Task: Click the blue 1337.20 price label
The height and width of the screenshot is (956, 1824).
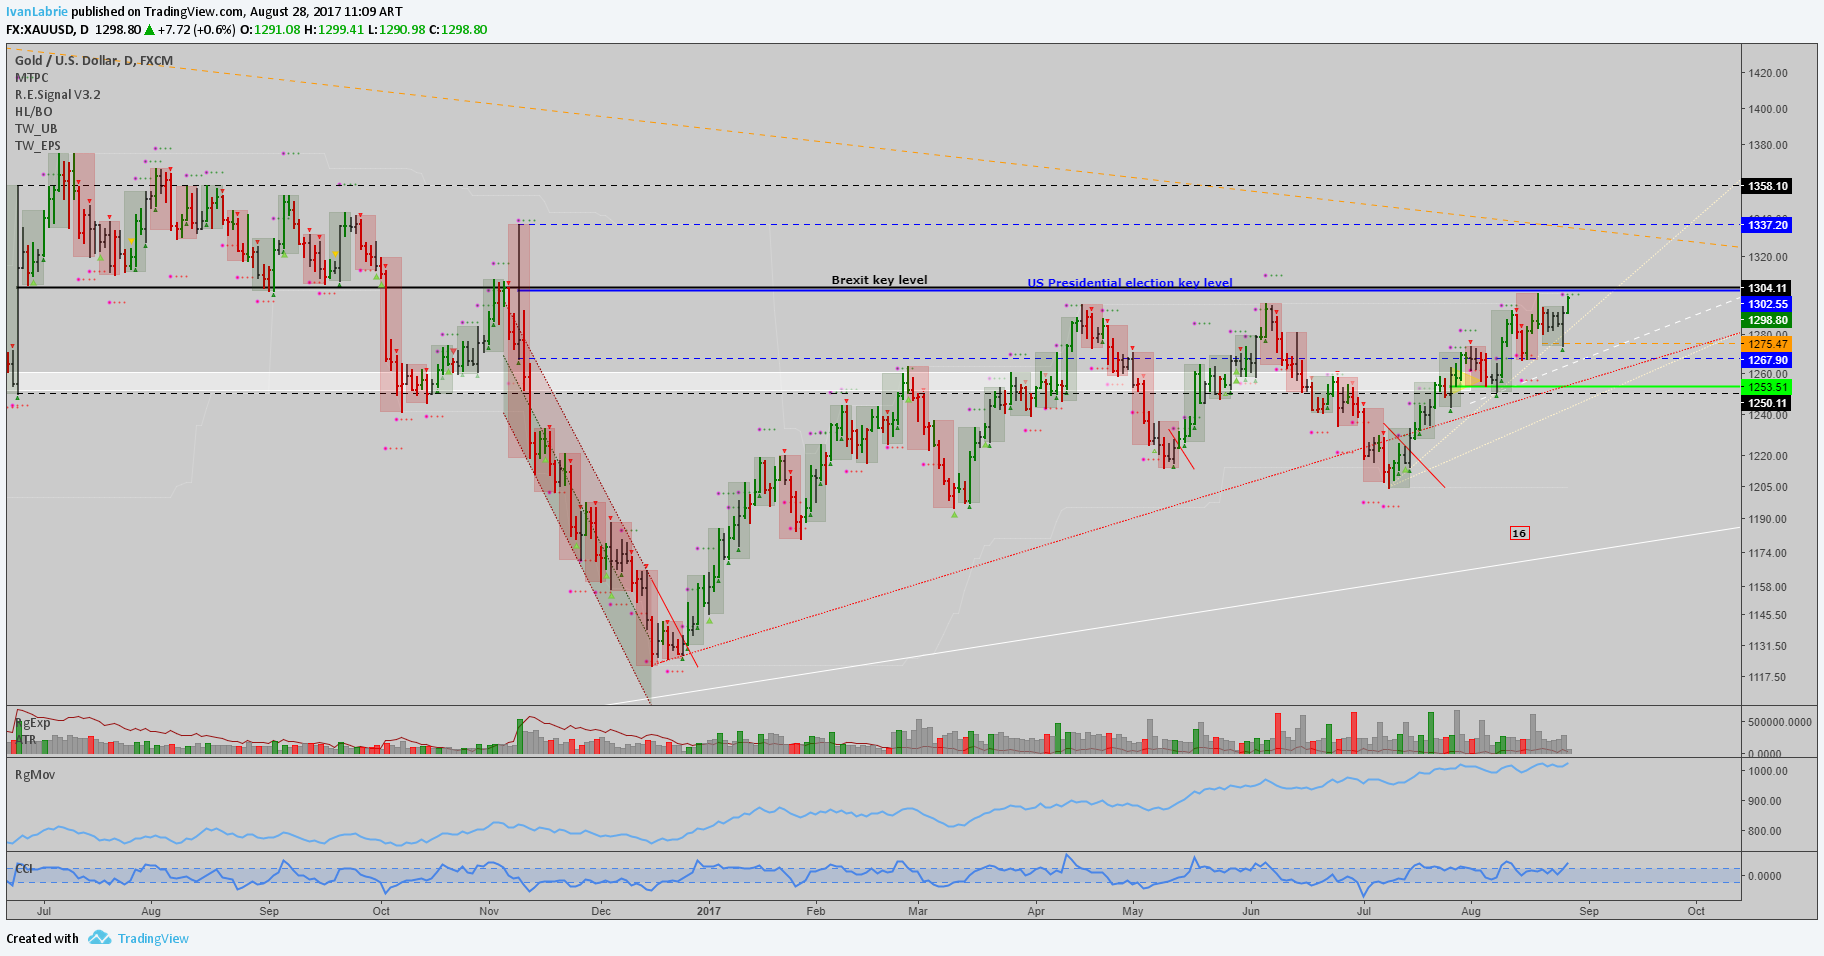Action: point(1767,225)
